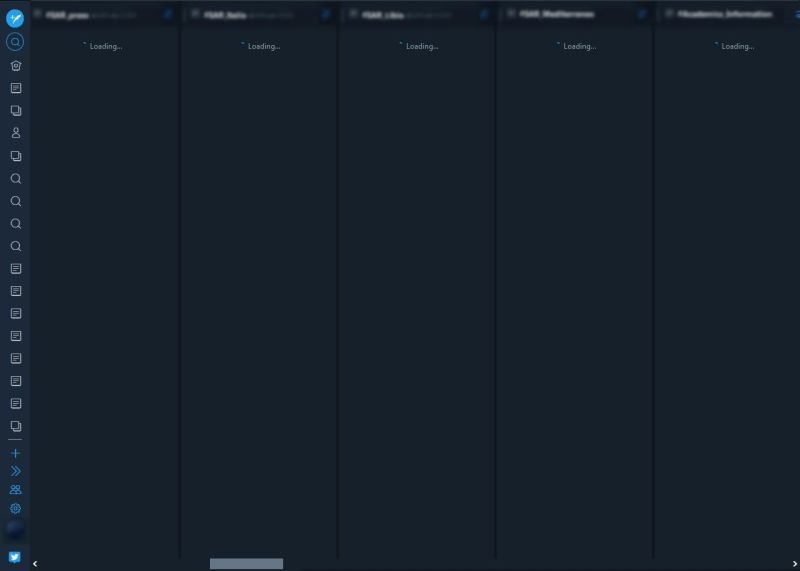Jump to the user profile column icon

click(16, 133)
